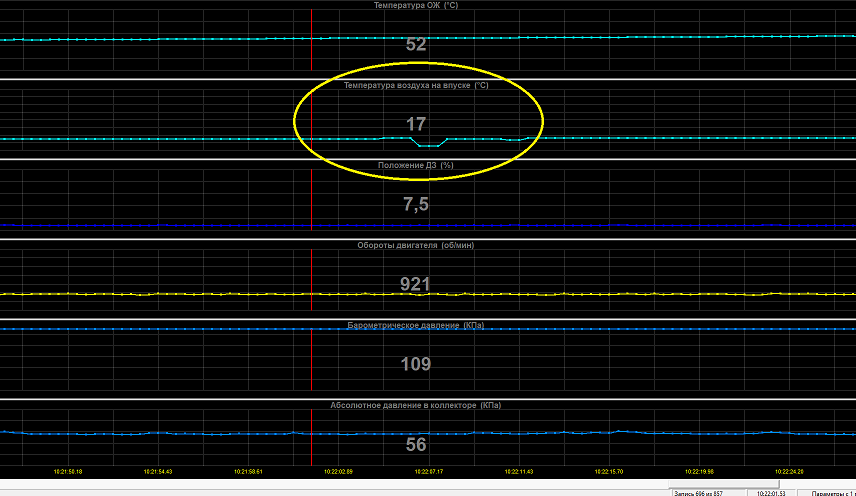Screen dimensions: 856x496
Task: Click the barometric pressure value 109
Action: pyautogui.click(x=416, y=364)
